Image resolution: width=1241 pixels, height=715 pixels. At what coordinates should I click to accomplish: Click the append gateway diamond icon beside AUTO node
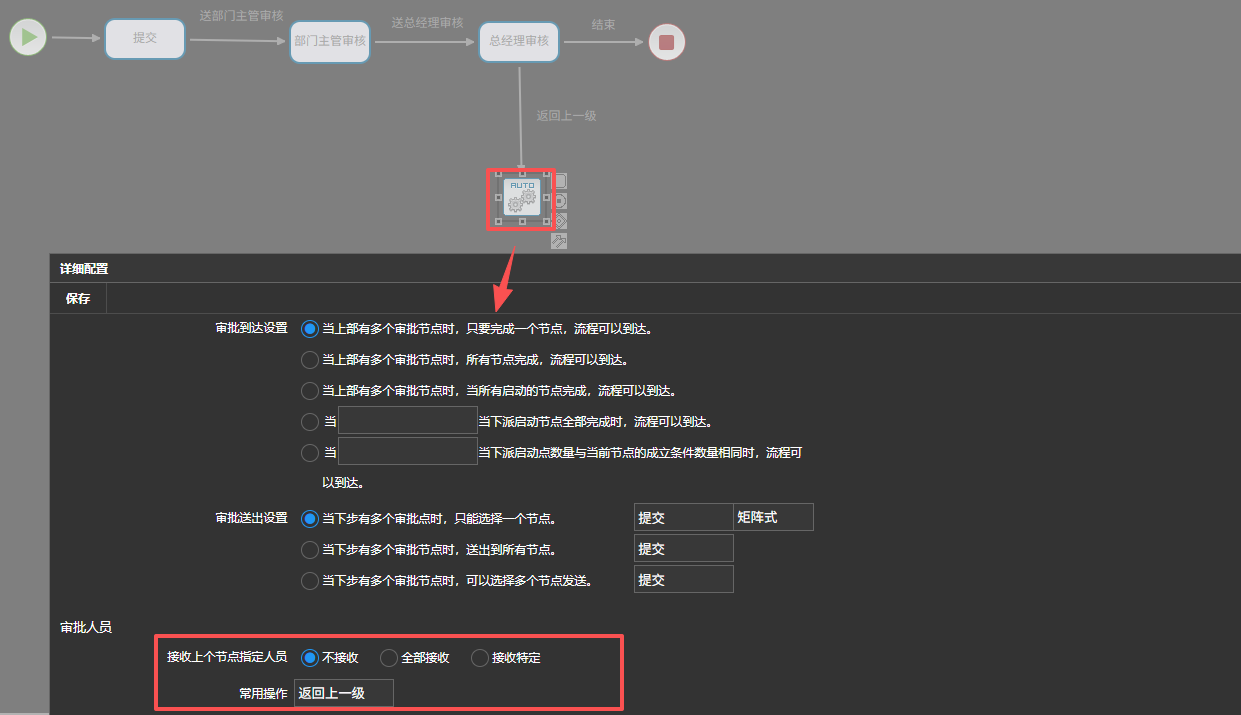(x=560, y=221)
